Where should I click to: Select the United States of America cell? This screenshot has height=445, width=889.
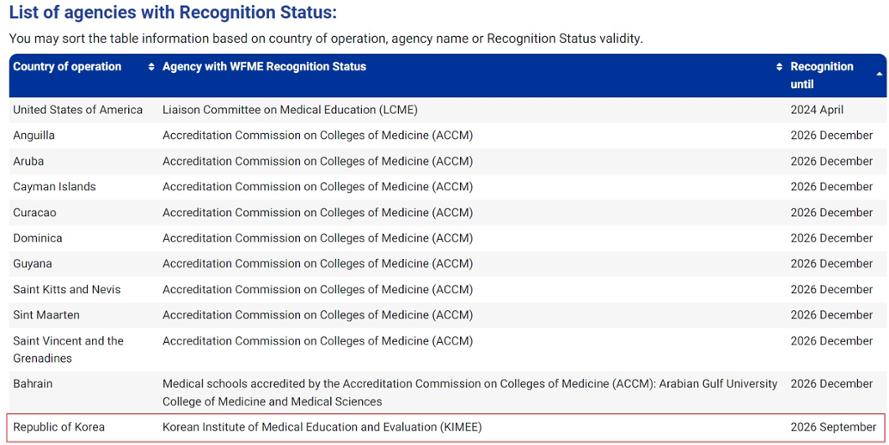tap(78, 110)
